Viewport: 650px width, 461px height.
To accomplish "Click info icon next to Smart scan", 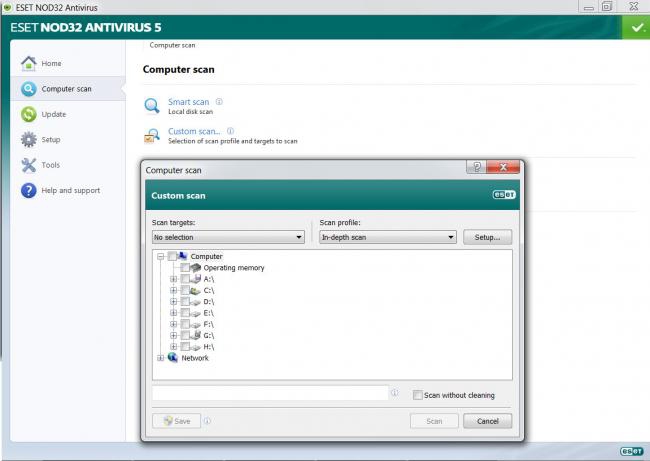I will pyautogui.click(x=219, y=102).
